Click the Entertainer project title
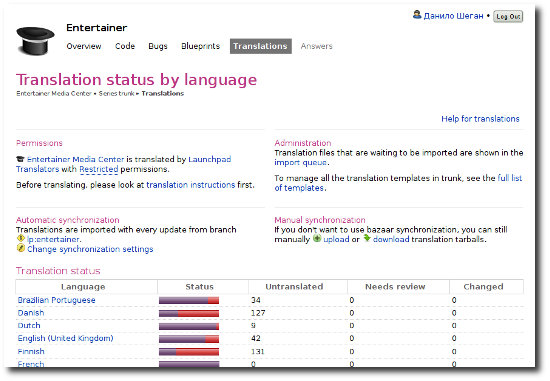The width and height of the screenshot is (550, 381). pyautogui.click(x=96, y=28)
